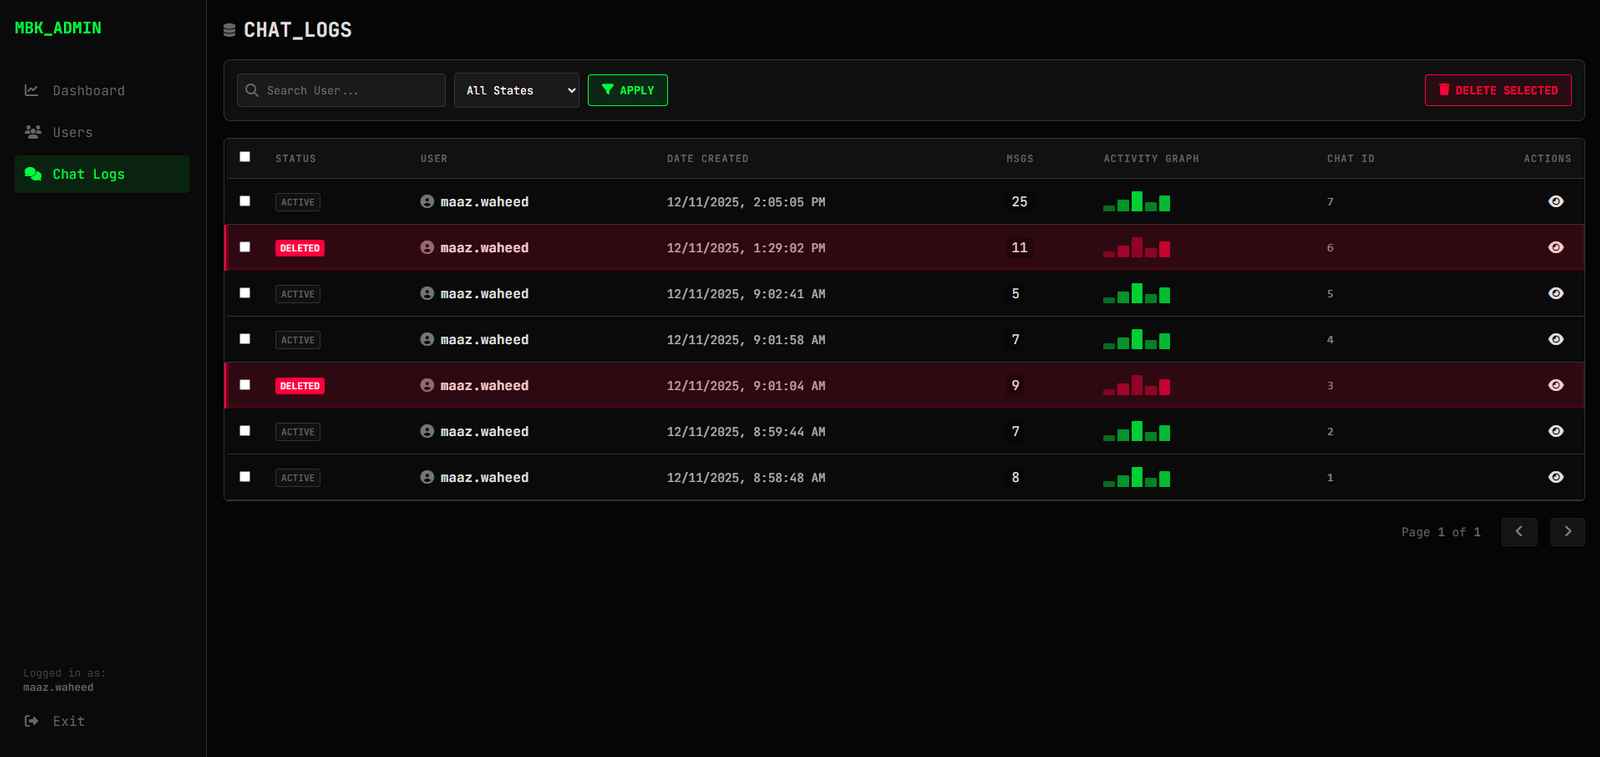Image resolution: width=1600 pixels, height=757 pixels.
Task: Check the box for chat ID 7 row
Action: click(x=245, y=201)
